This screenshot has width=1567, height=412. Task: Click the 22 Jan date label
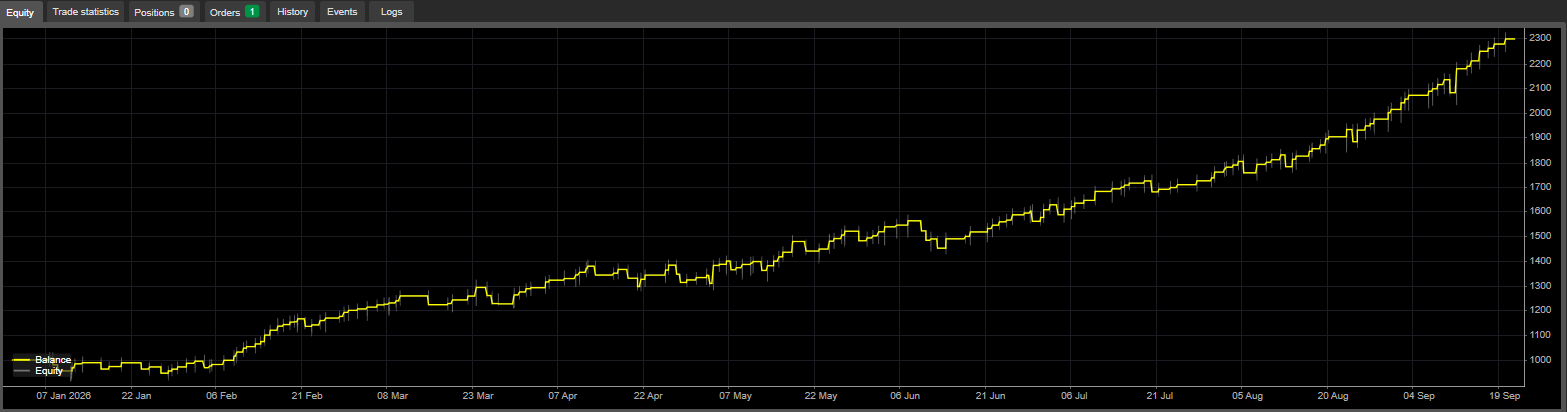[x=136, y=395]
